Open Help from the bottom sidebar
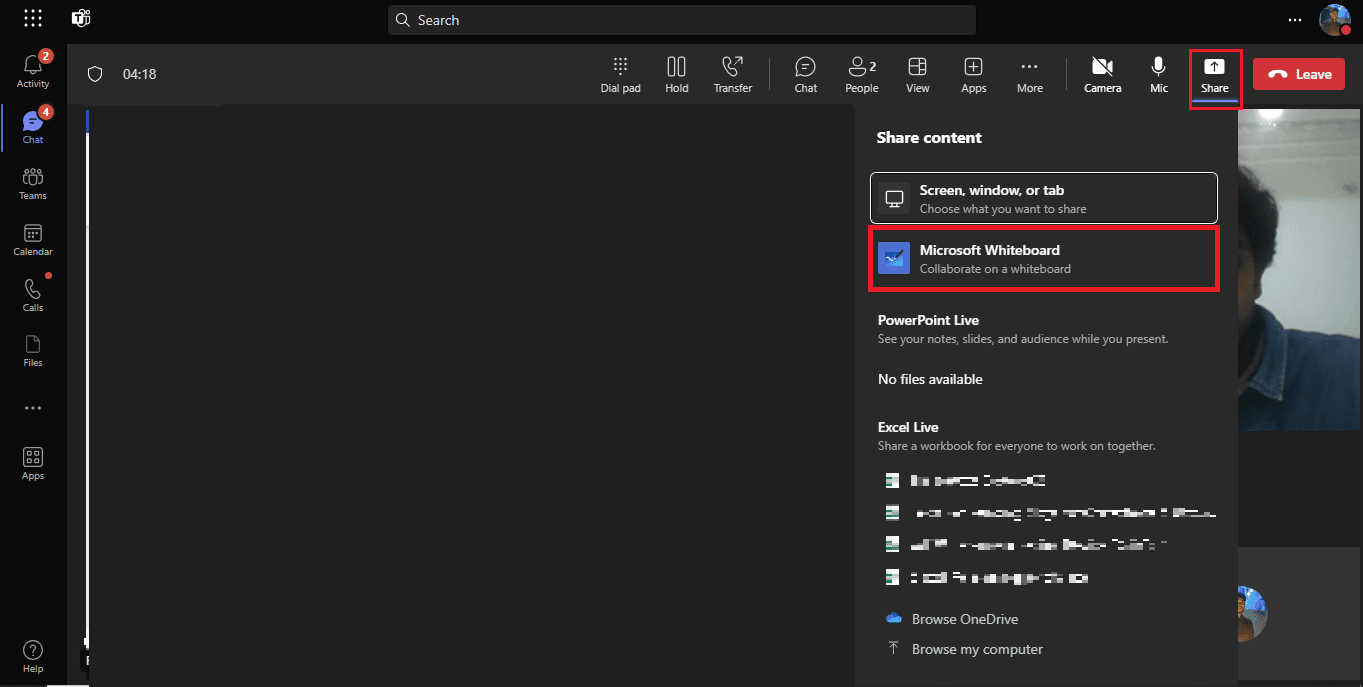 tap(32, 655)
